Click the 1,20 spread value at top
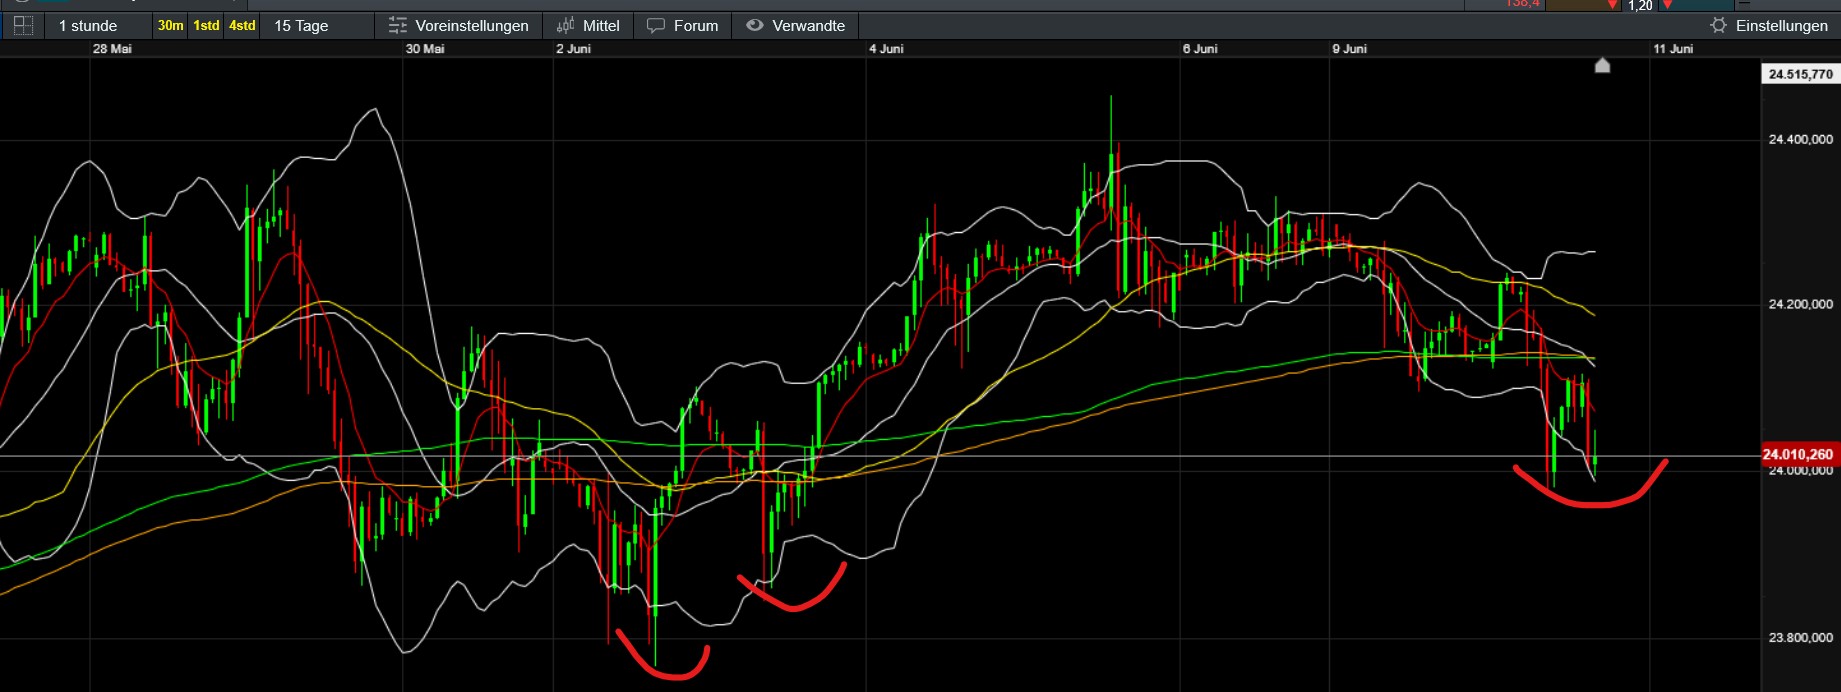1841x692 pixels. (x=1640, y=6)
